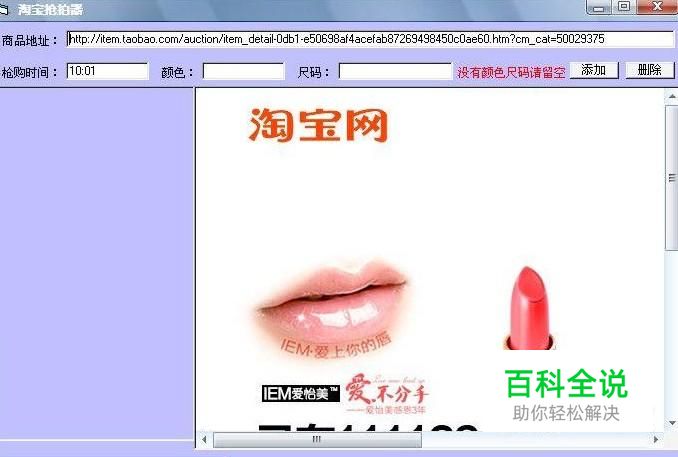Click the 删除 button
Image resolution: width=678 pixels, height=457 pixels.
pos(649,70)
